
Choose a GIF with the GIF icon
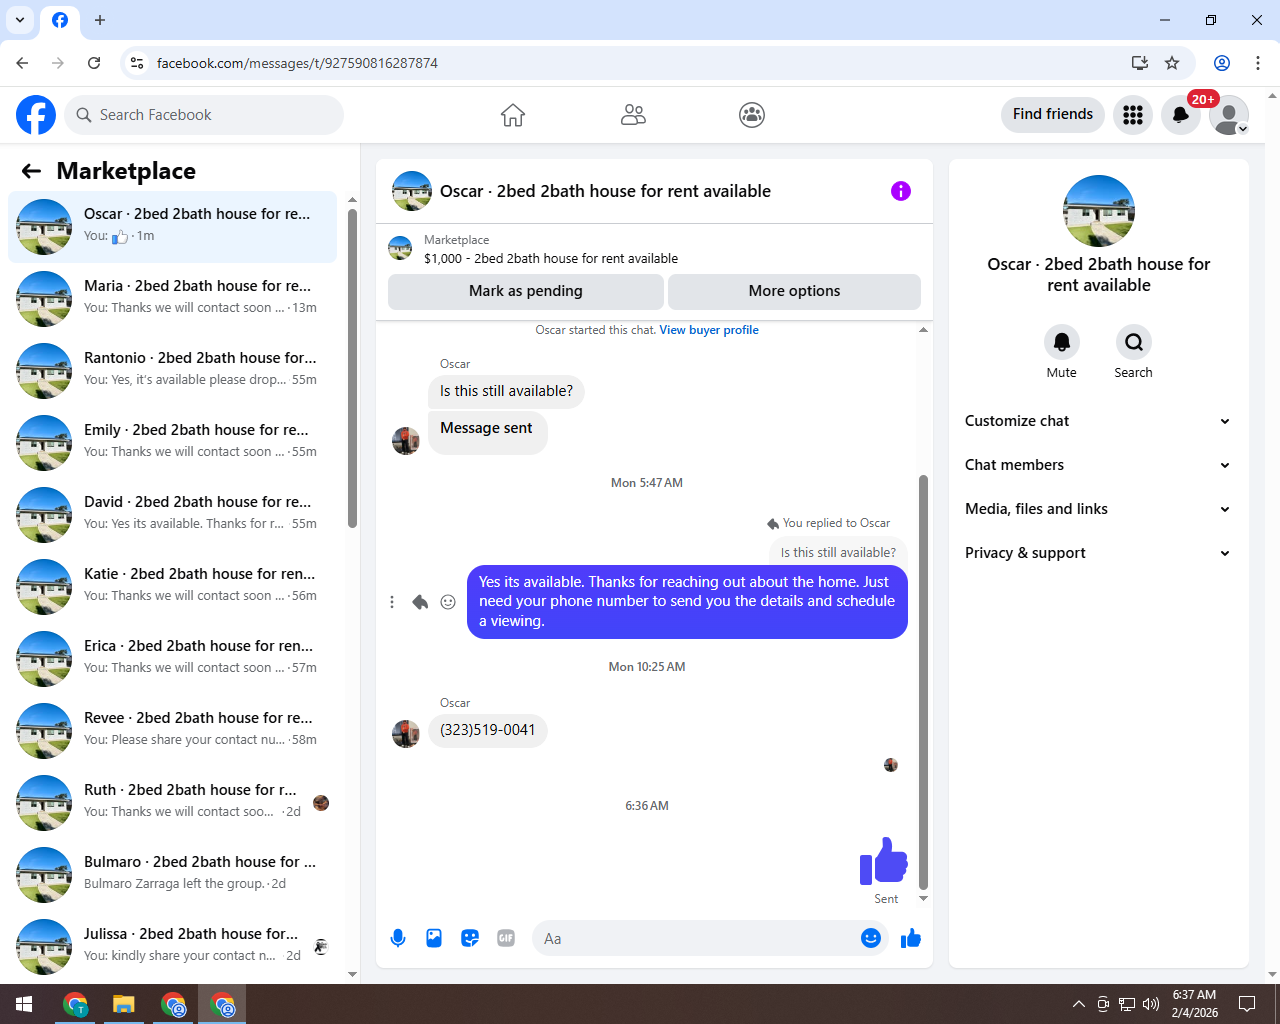pos(506,938)
